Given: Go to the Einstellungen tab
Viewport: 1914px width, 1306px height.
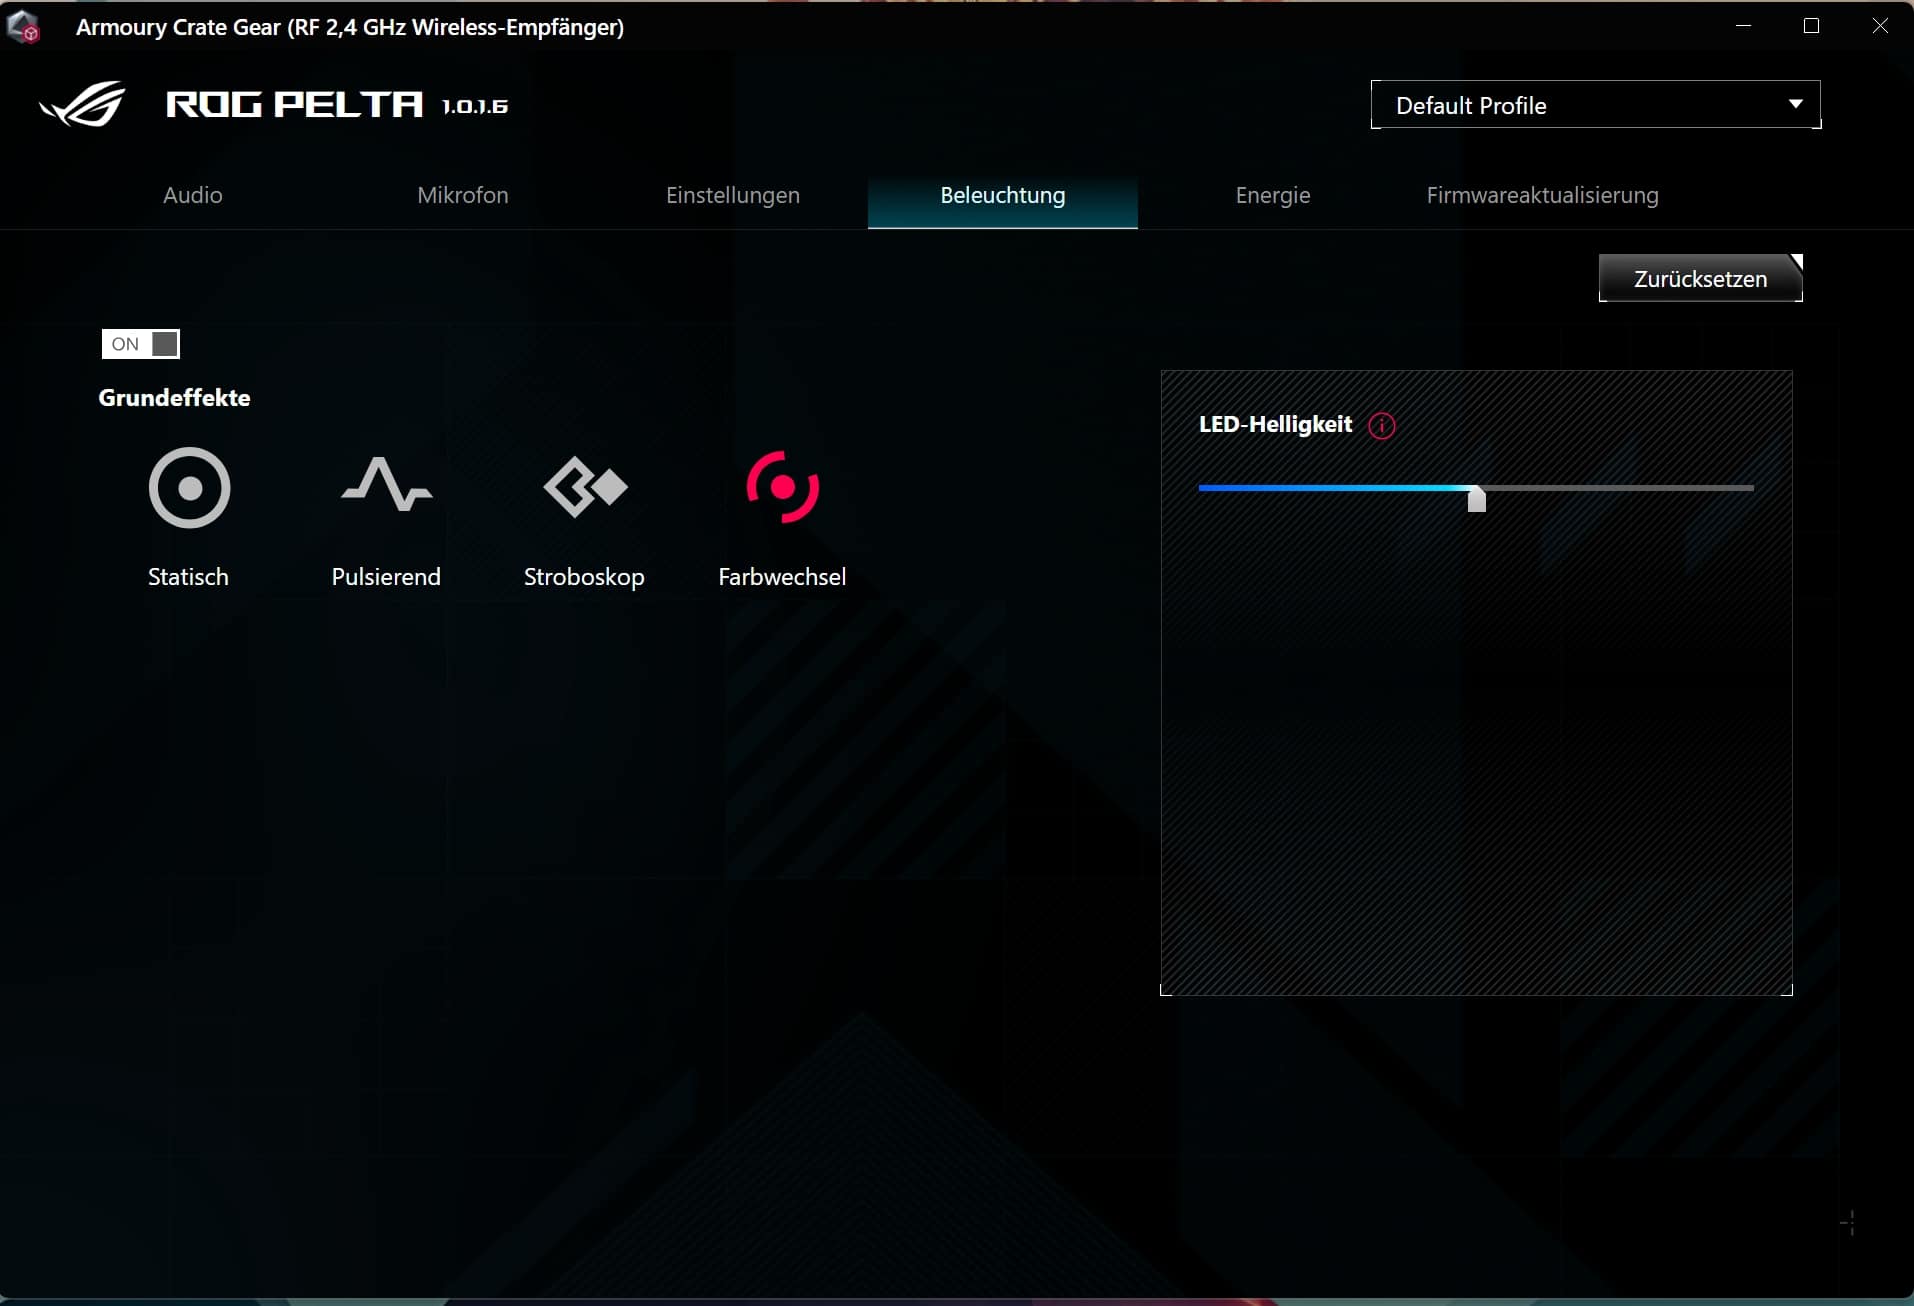Looking at the screenshot, I should [733, 195].
